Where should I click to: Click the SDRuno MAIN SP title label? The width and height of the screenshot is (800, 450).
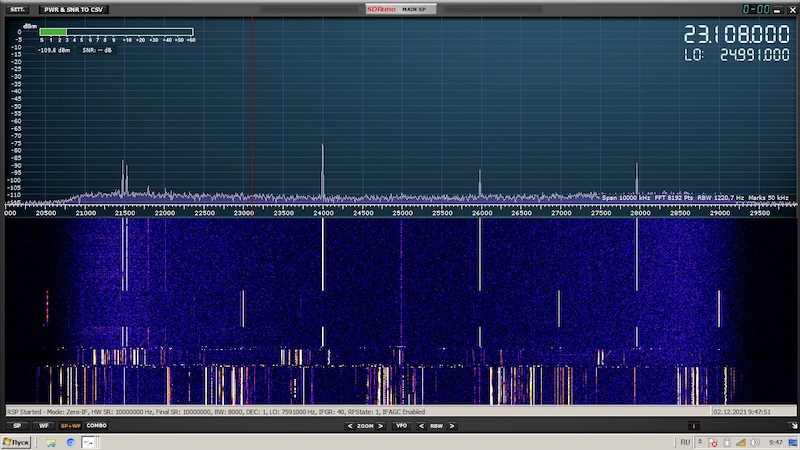(x=400, y=9)
